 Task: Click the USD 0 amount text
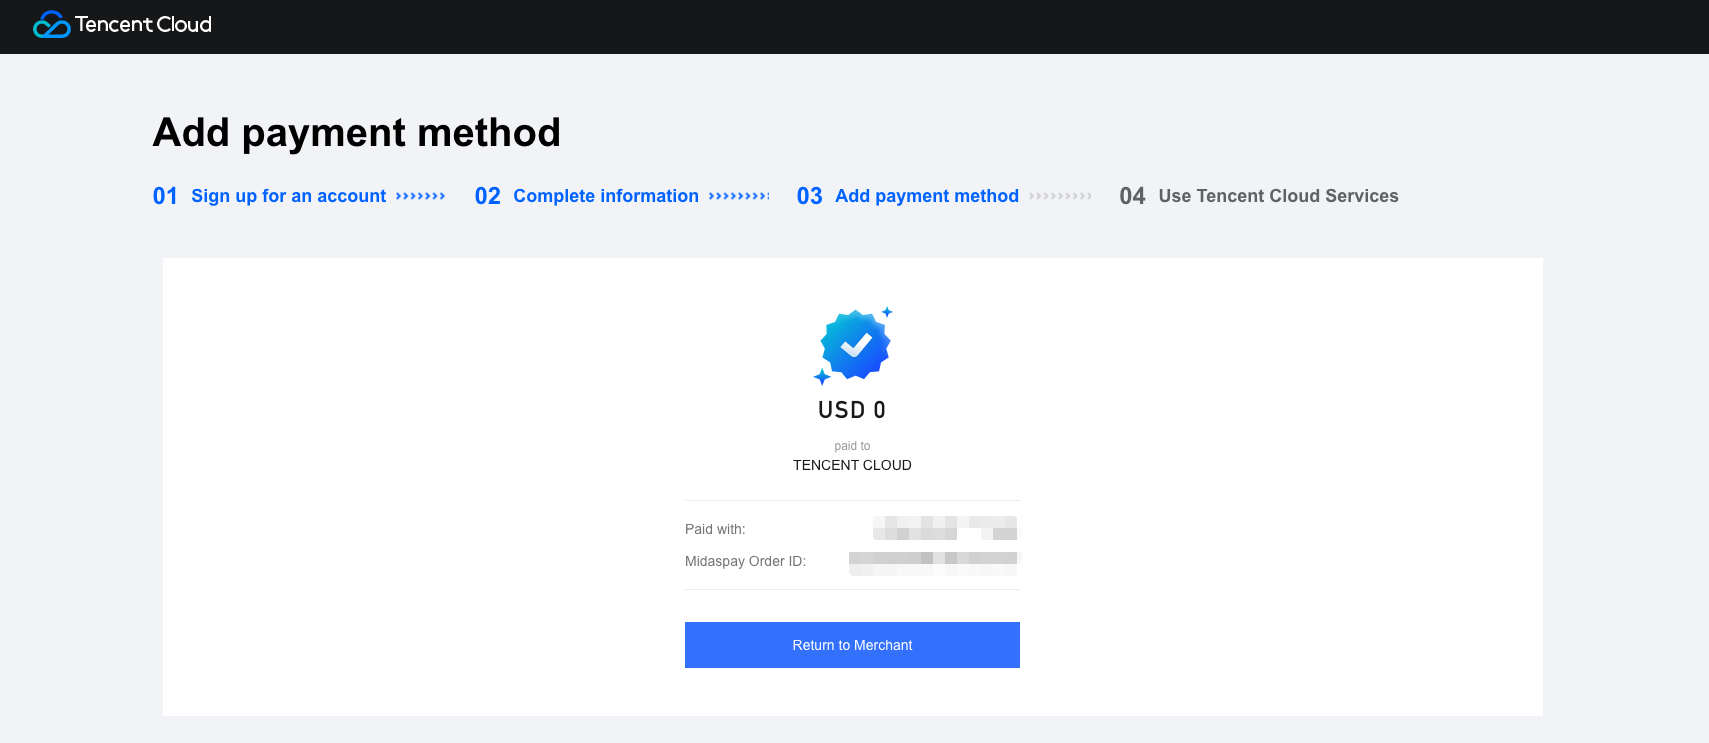click(x=851, y=410)
